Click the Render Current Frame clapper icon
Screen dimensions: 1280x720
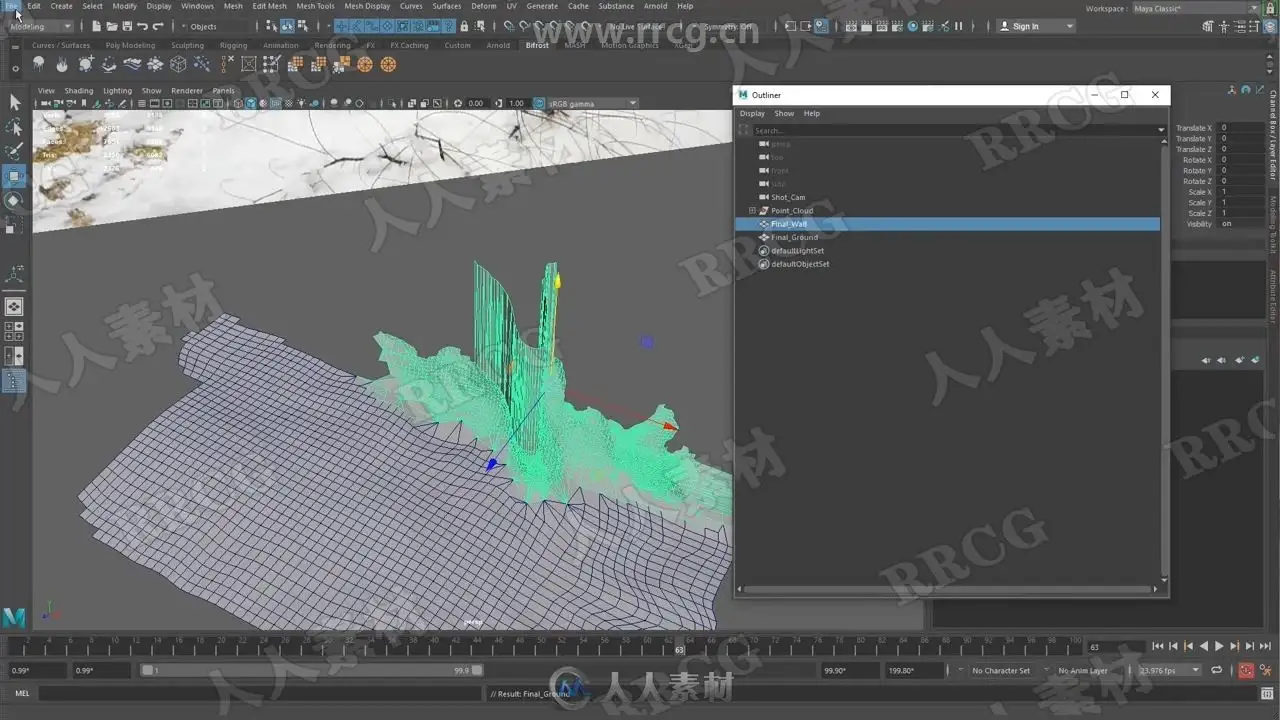[x=866, y=26]
